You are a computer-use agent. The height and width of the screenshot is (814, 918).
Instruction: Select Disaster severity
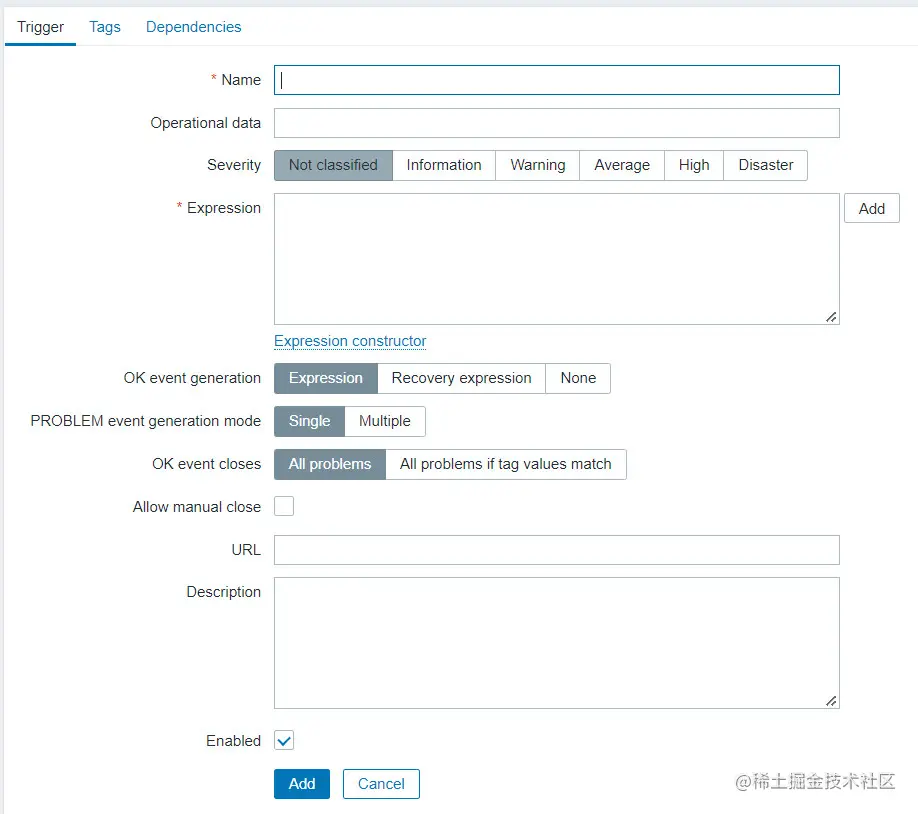[766, 165]
